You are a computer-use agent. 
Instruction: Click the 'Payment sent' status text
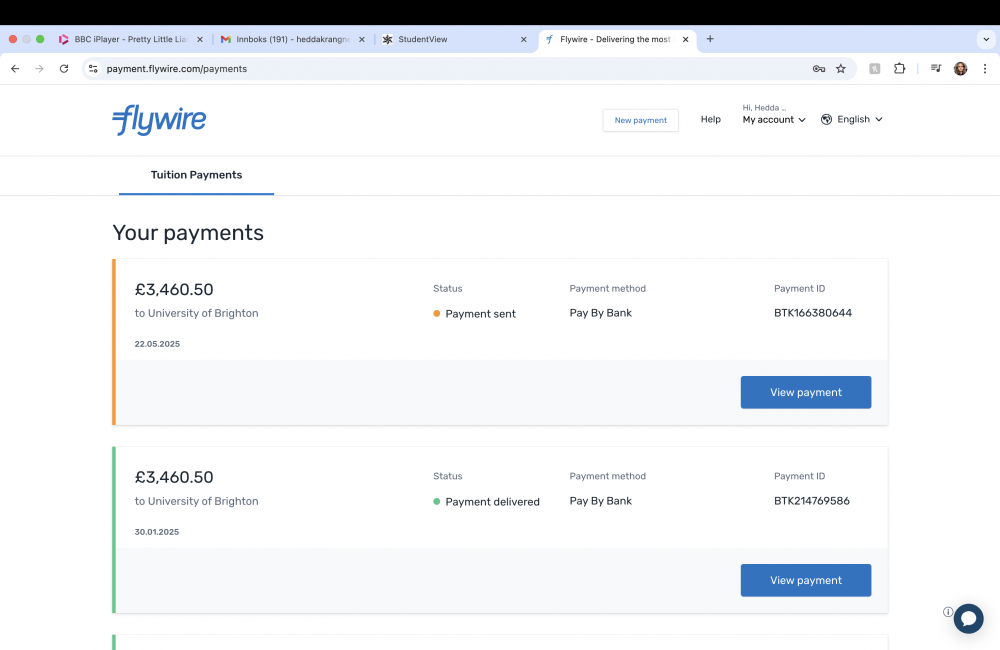[x=480, y=314]
